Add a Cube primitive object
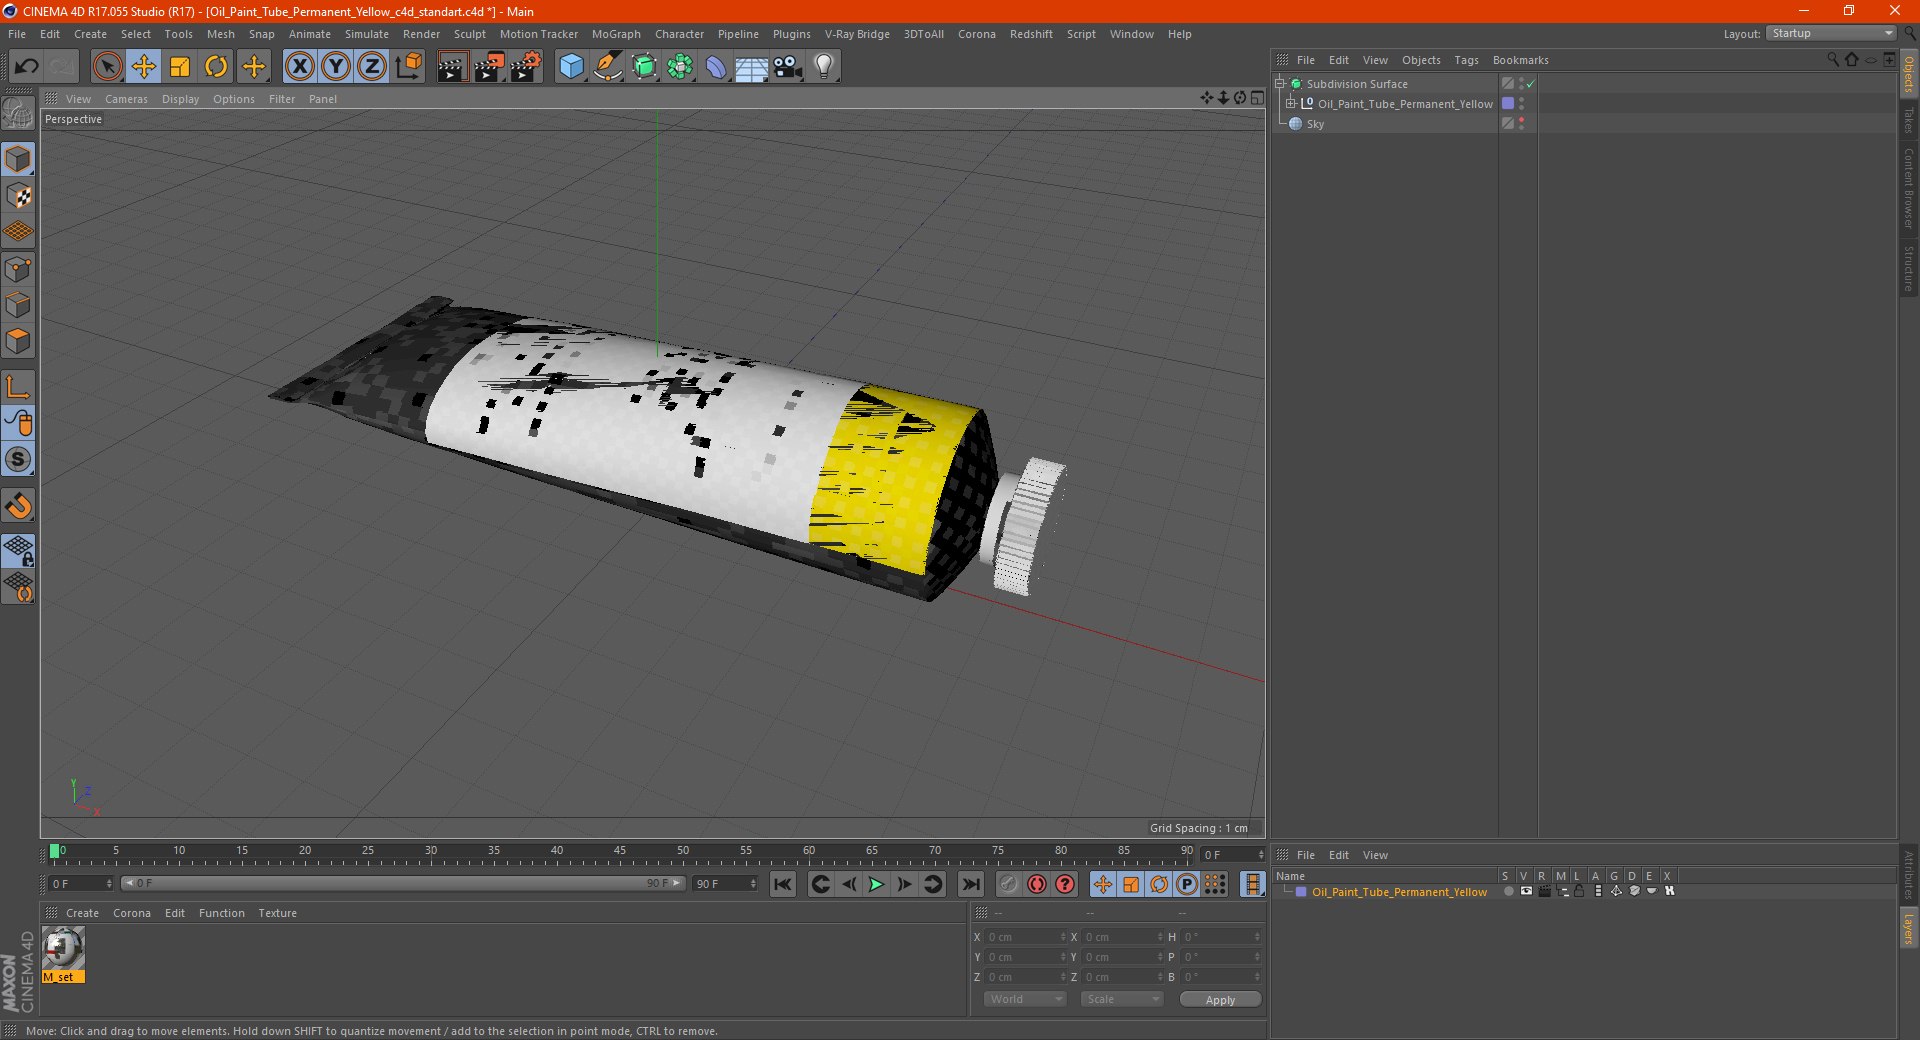Screen dimensions: 1920x1040 [571, 67]
